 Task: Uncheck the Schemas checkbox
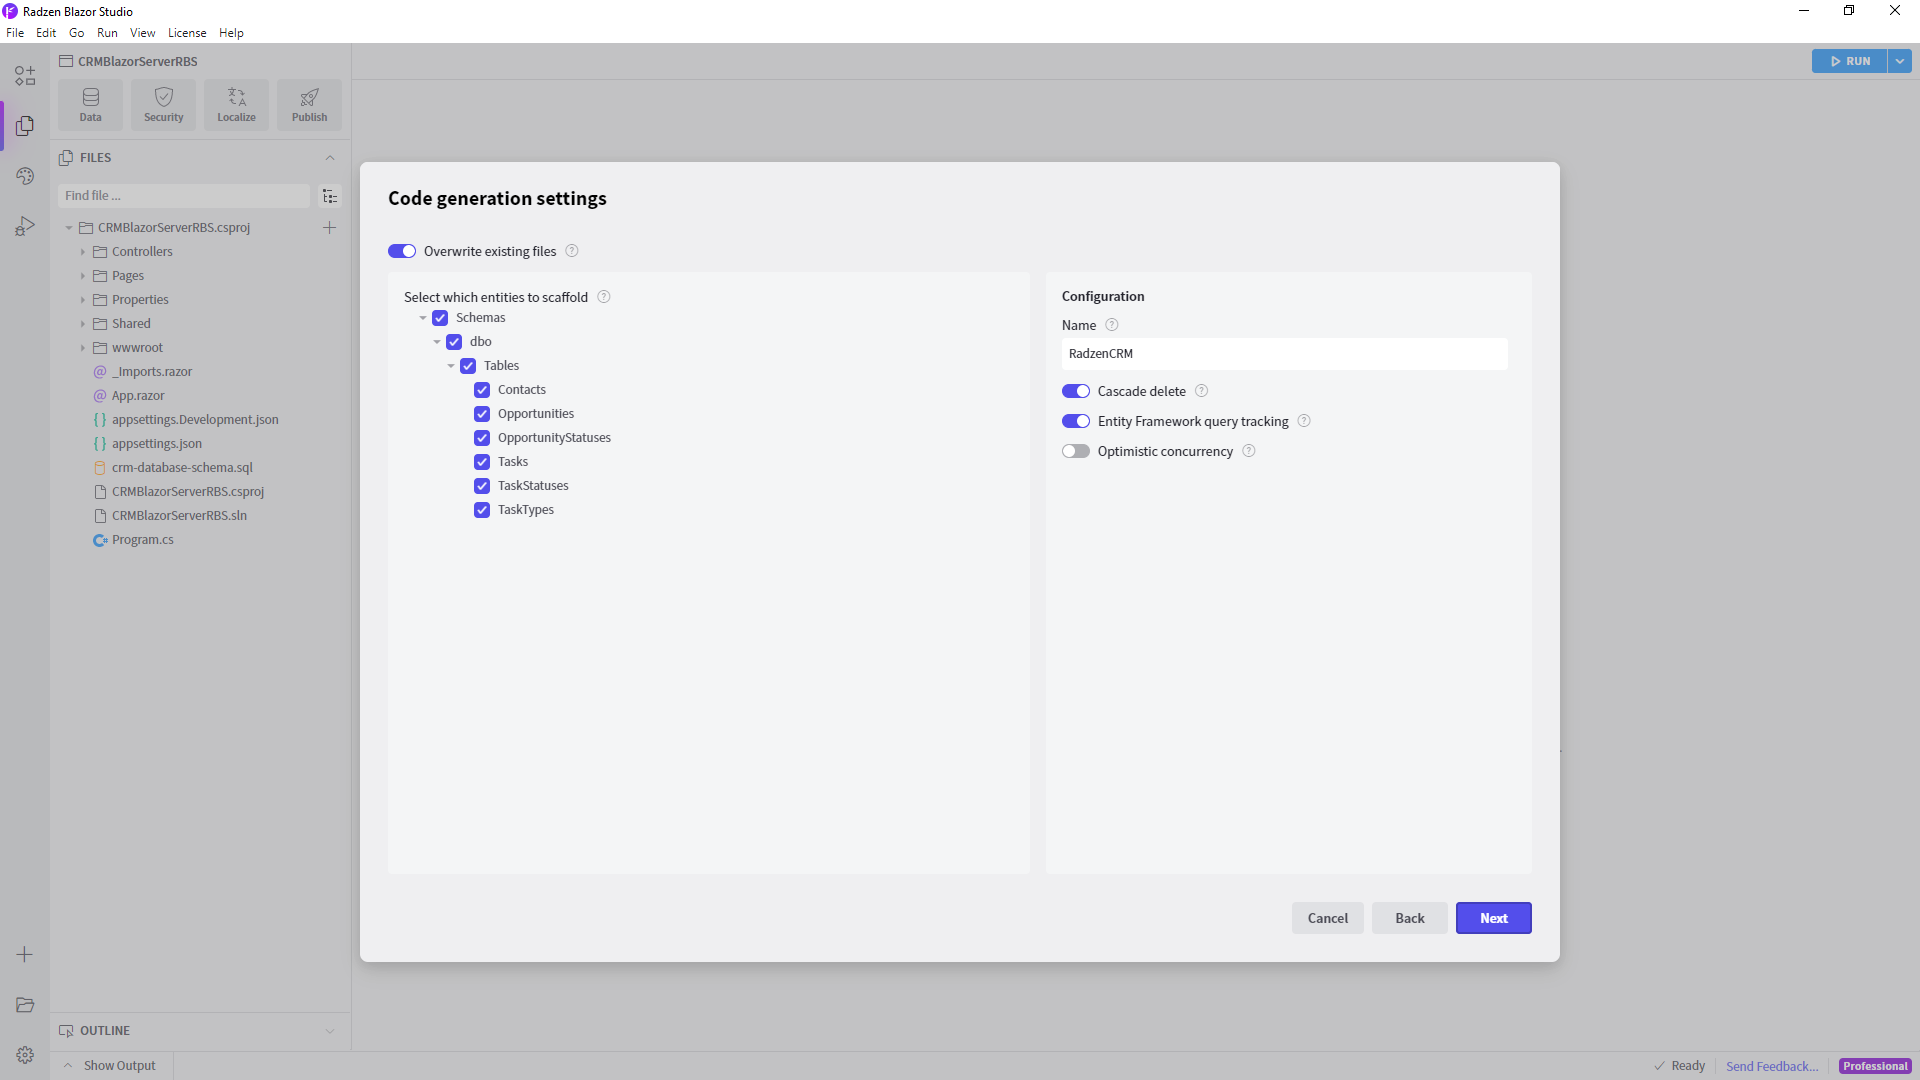(440, 318)
